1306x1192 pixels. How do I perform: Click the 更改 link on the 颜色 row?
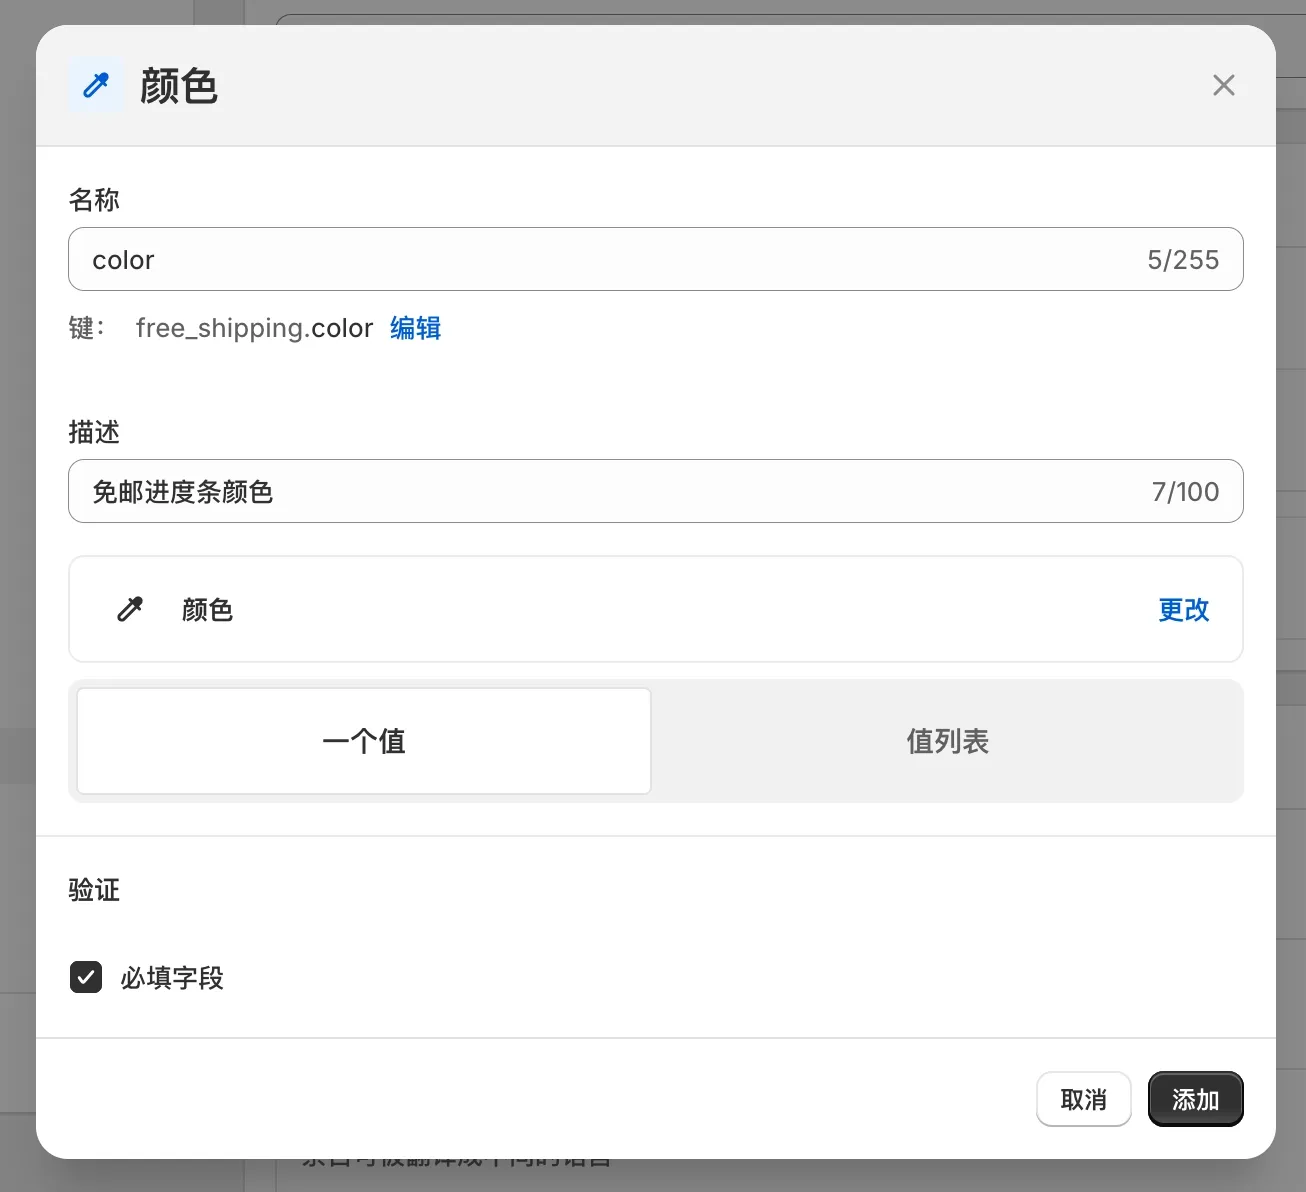pyautogui.click(x=1183, y=610)
